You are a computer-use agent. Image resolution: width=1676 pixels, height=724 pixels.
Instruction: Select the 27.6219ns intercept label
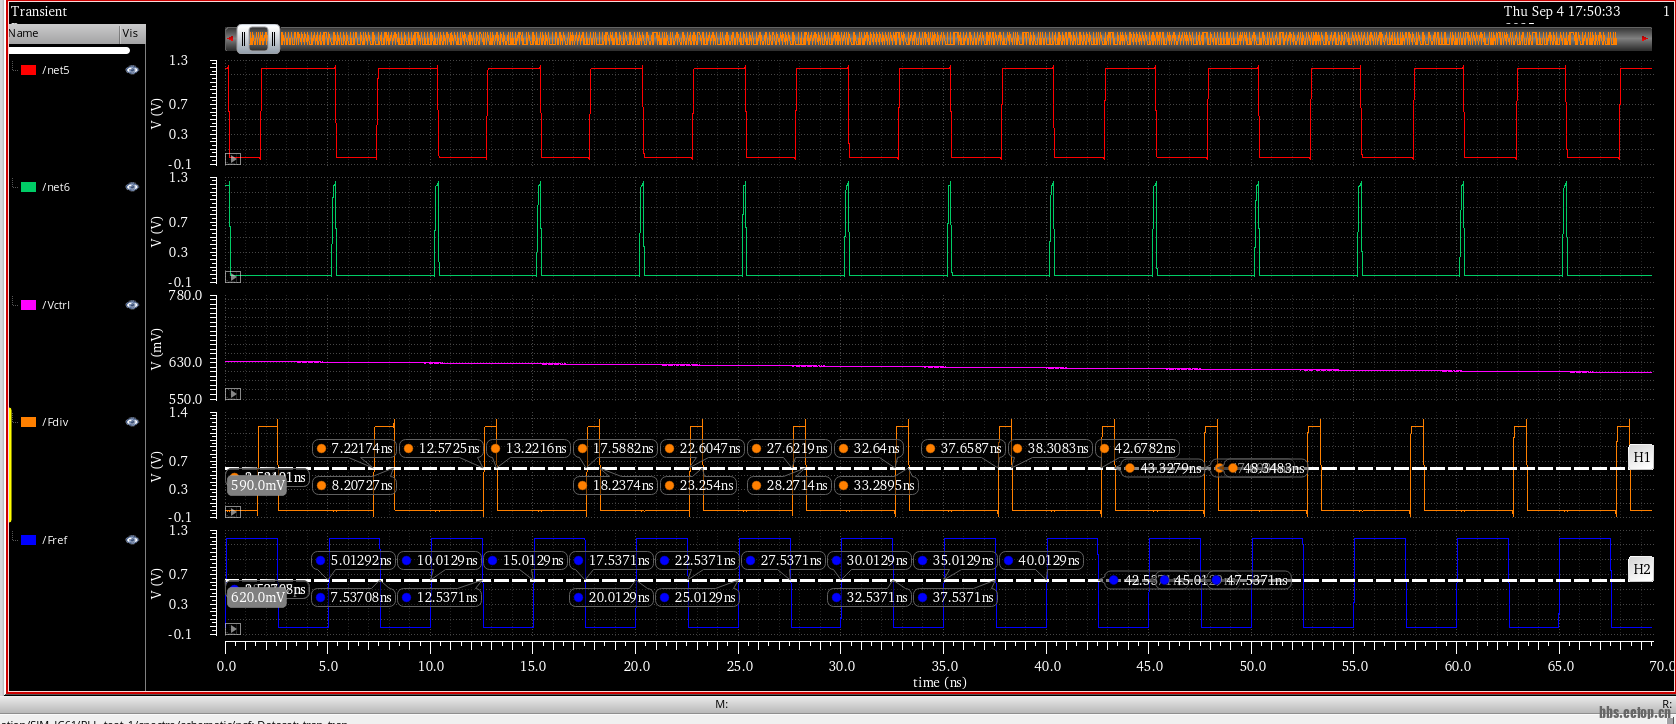789,448
